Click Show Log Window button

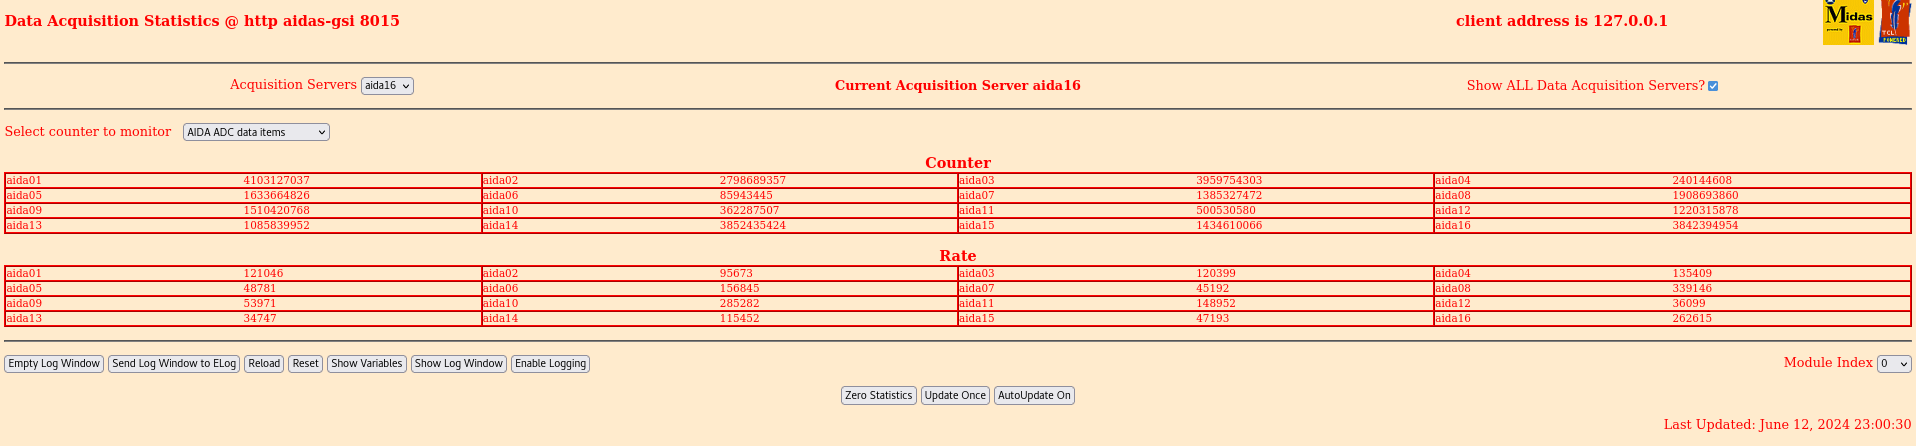pyautogui.click(x=459, y=364)
